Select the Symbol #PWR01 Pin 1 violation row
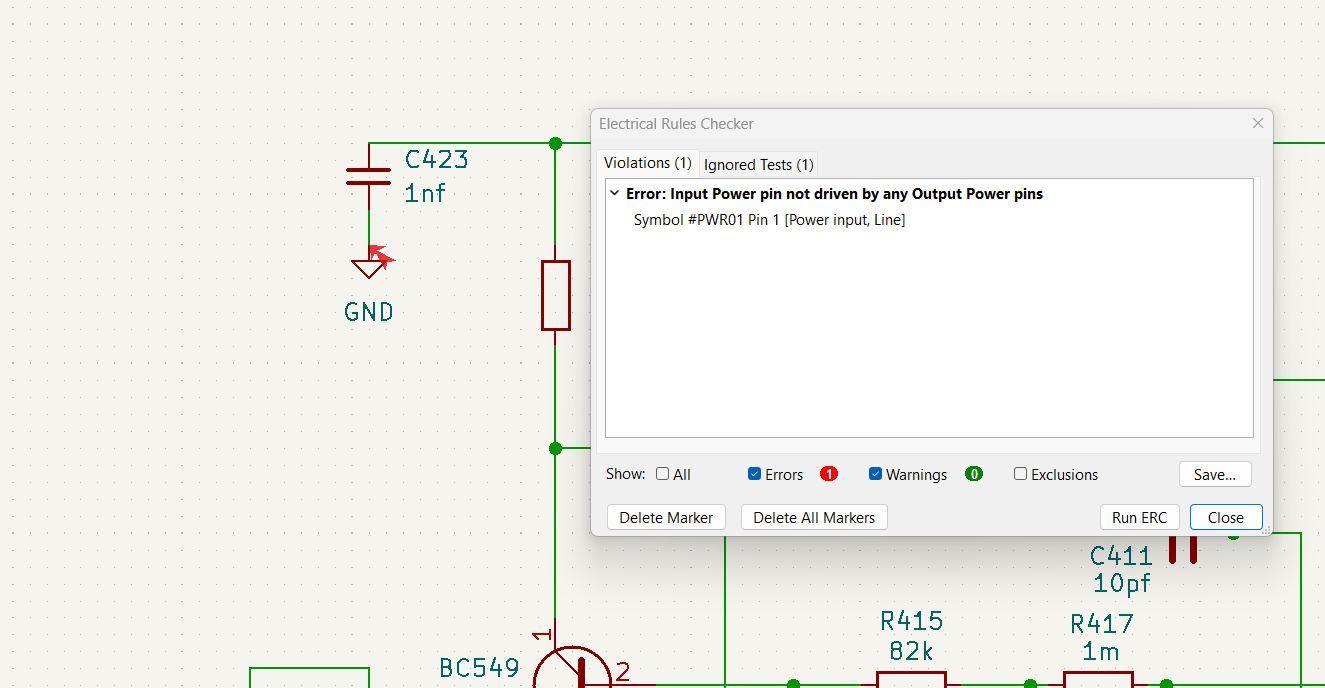1325x688 pixels. 769,220
